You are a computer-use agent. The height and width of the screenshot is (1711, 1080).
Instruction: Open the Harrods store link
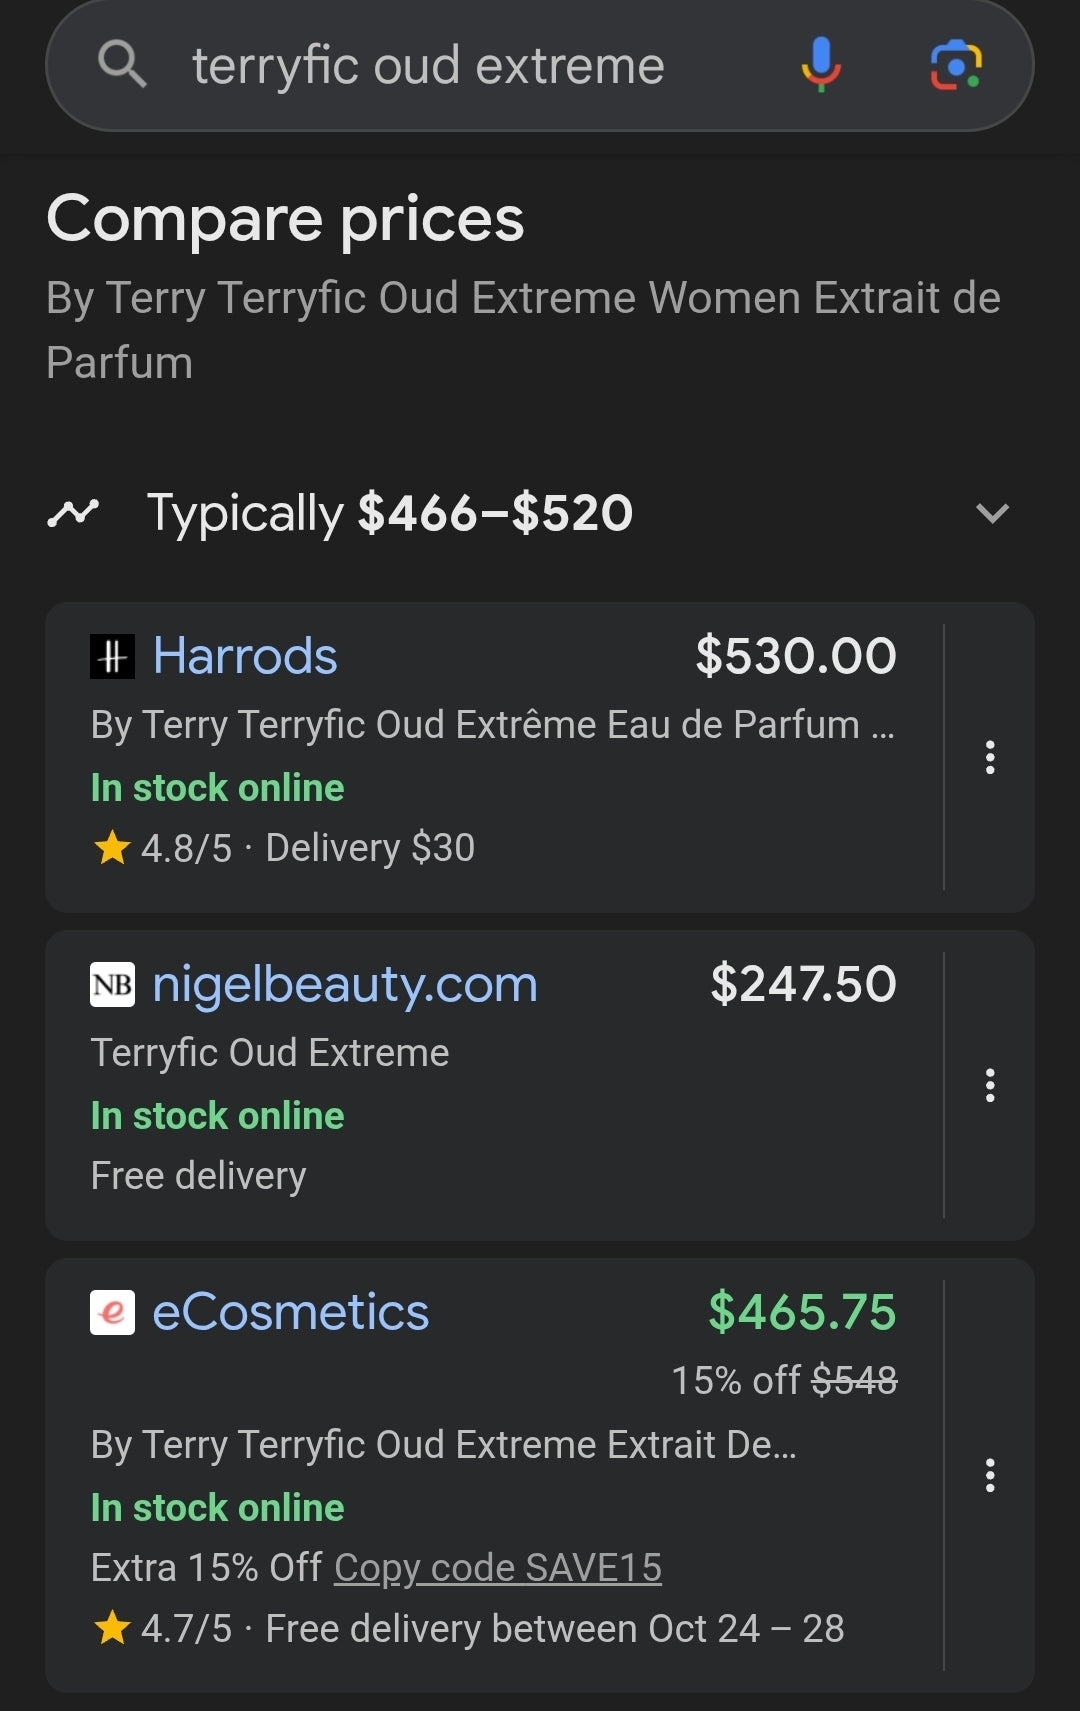point(245,657)
